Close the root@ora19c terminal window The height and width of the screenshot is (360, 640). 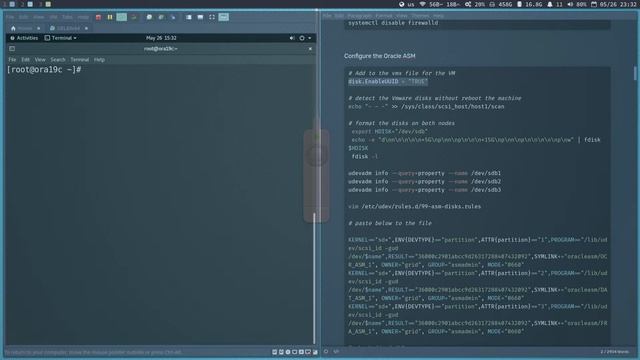310,49
